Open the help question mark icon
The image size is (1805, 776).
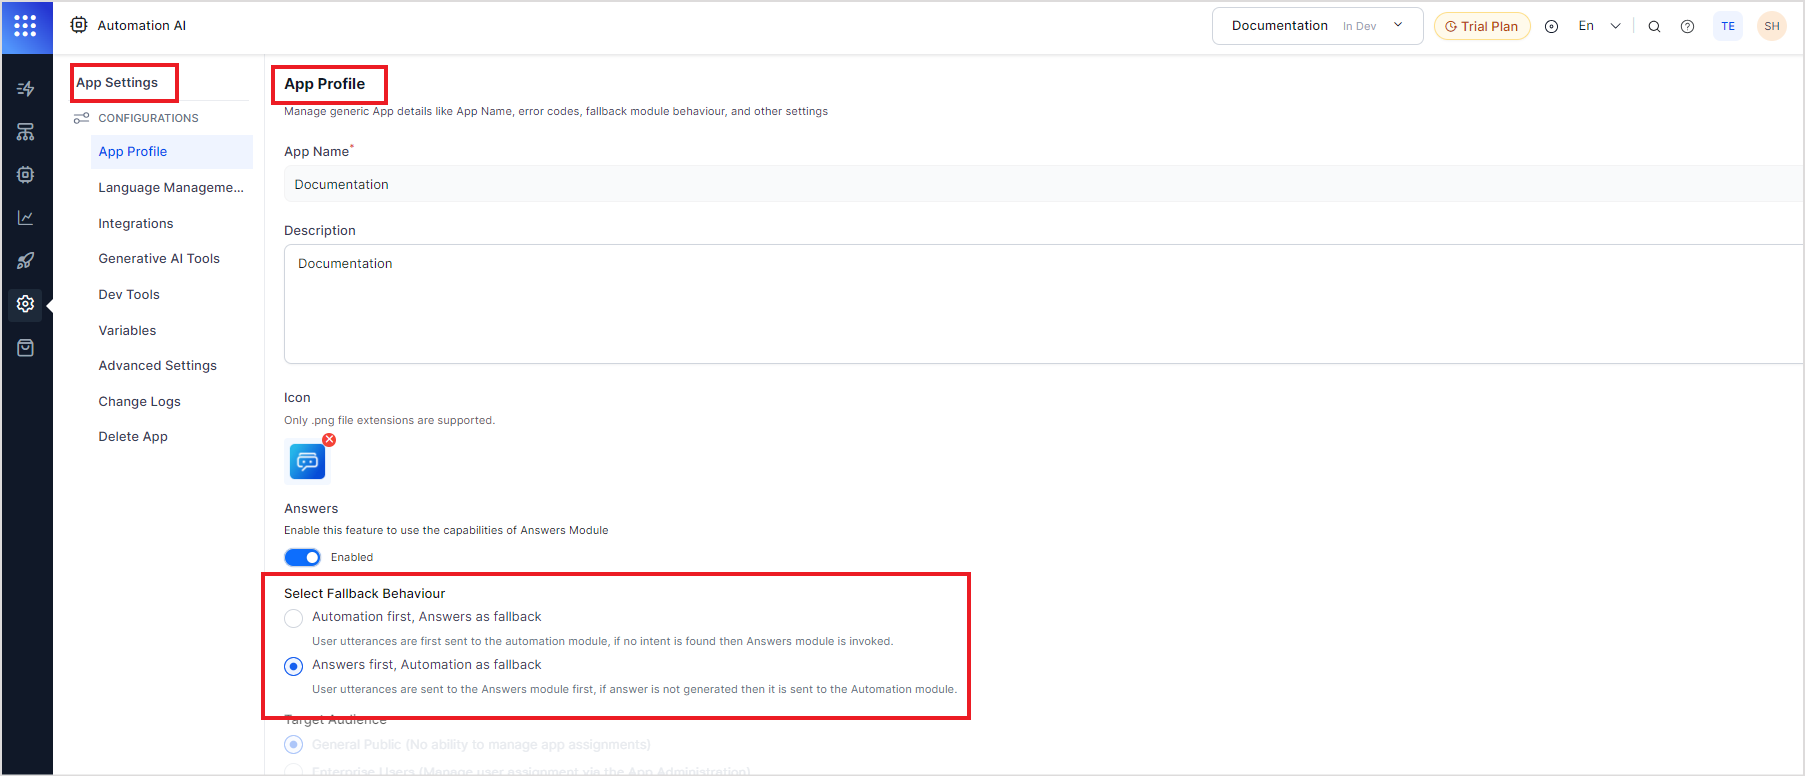pos(1687,27)
